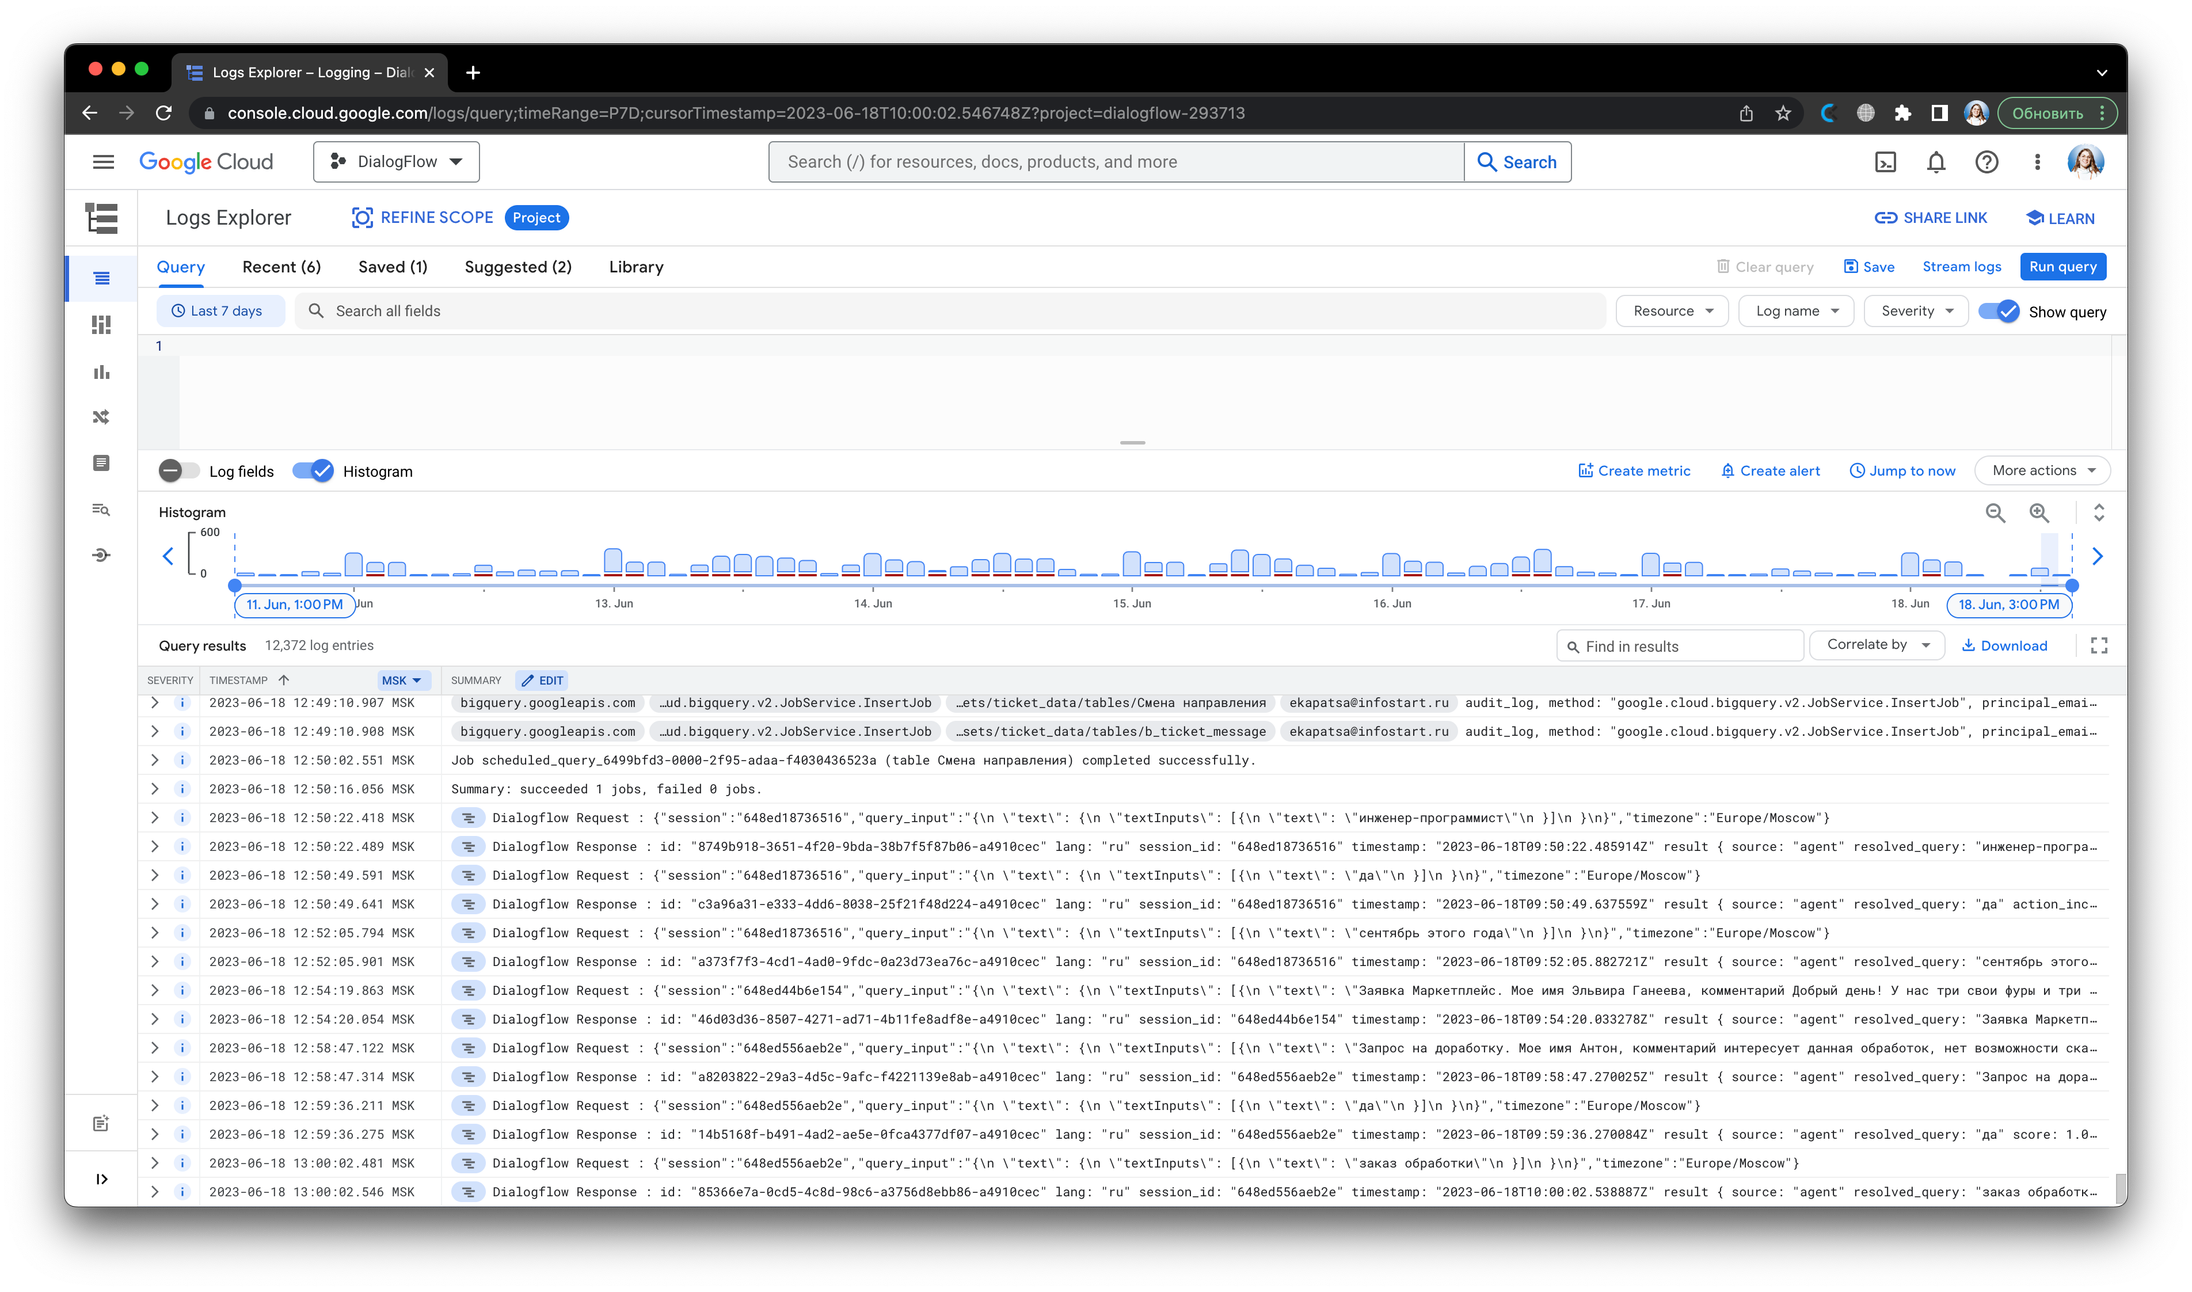Open the Dashboards icon in the sidebar
Image resolution: width=2192 pixels, height=1292 pixels.
pyautogui.click(x=102, y=325)
